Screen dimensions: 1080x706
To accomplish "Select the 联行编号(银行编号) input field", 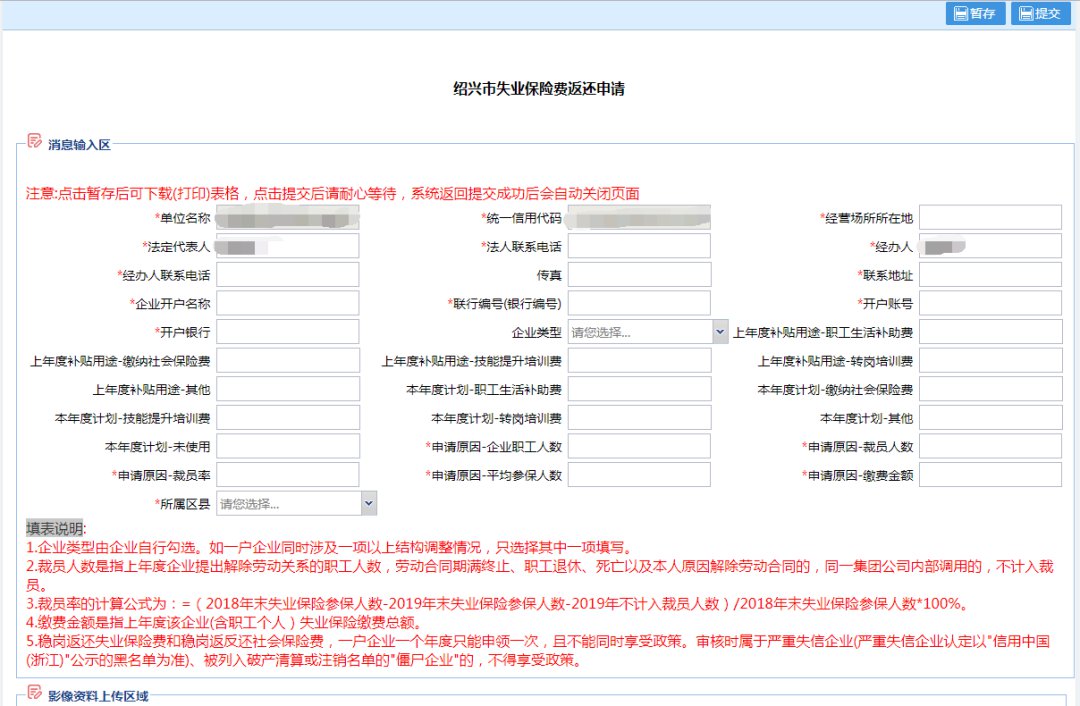I will click(x=639, y=303).
